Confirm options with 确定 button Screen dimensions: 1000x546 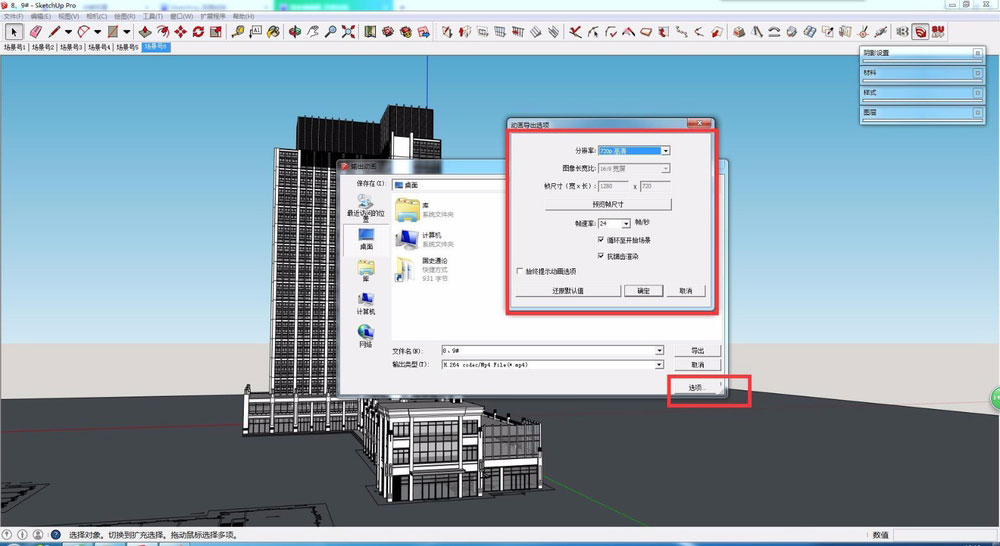pos(643,290)
